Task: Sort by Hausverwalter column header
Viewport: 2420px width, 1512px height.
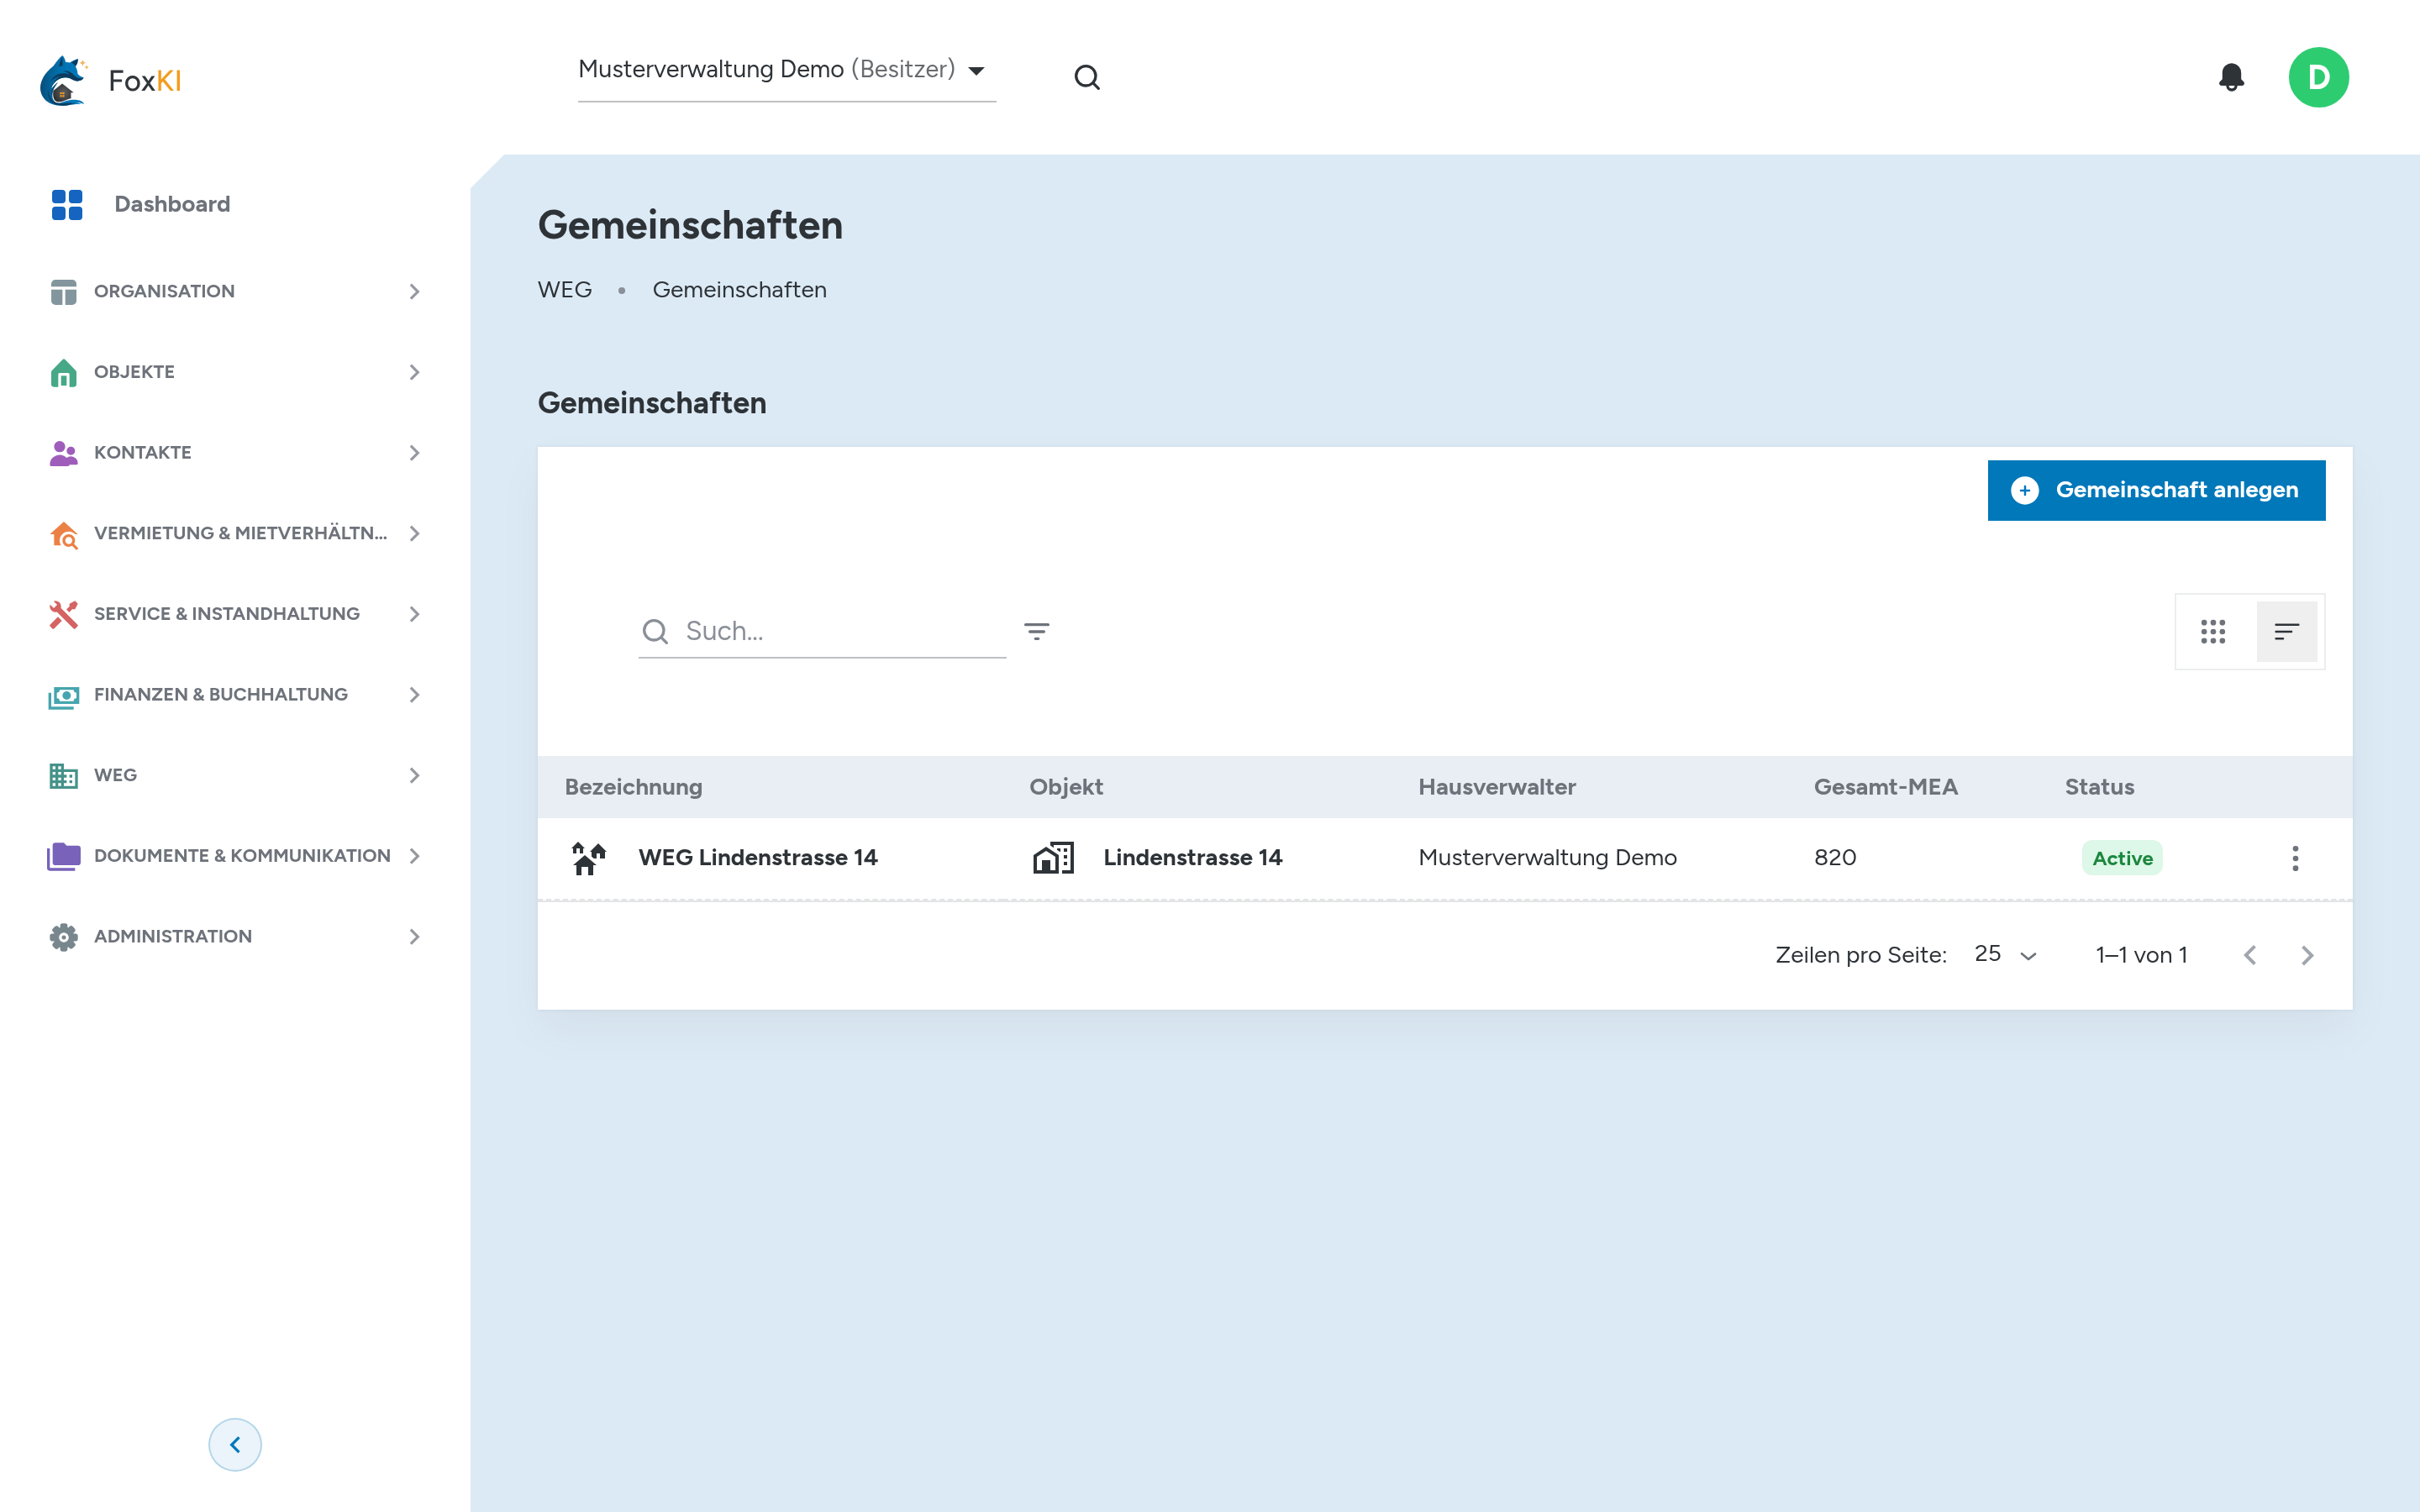Action: (1497, 787)
